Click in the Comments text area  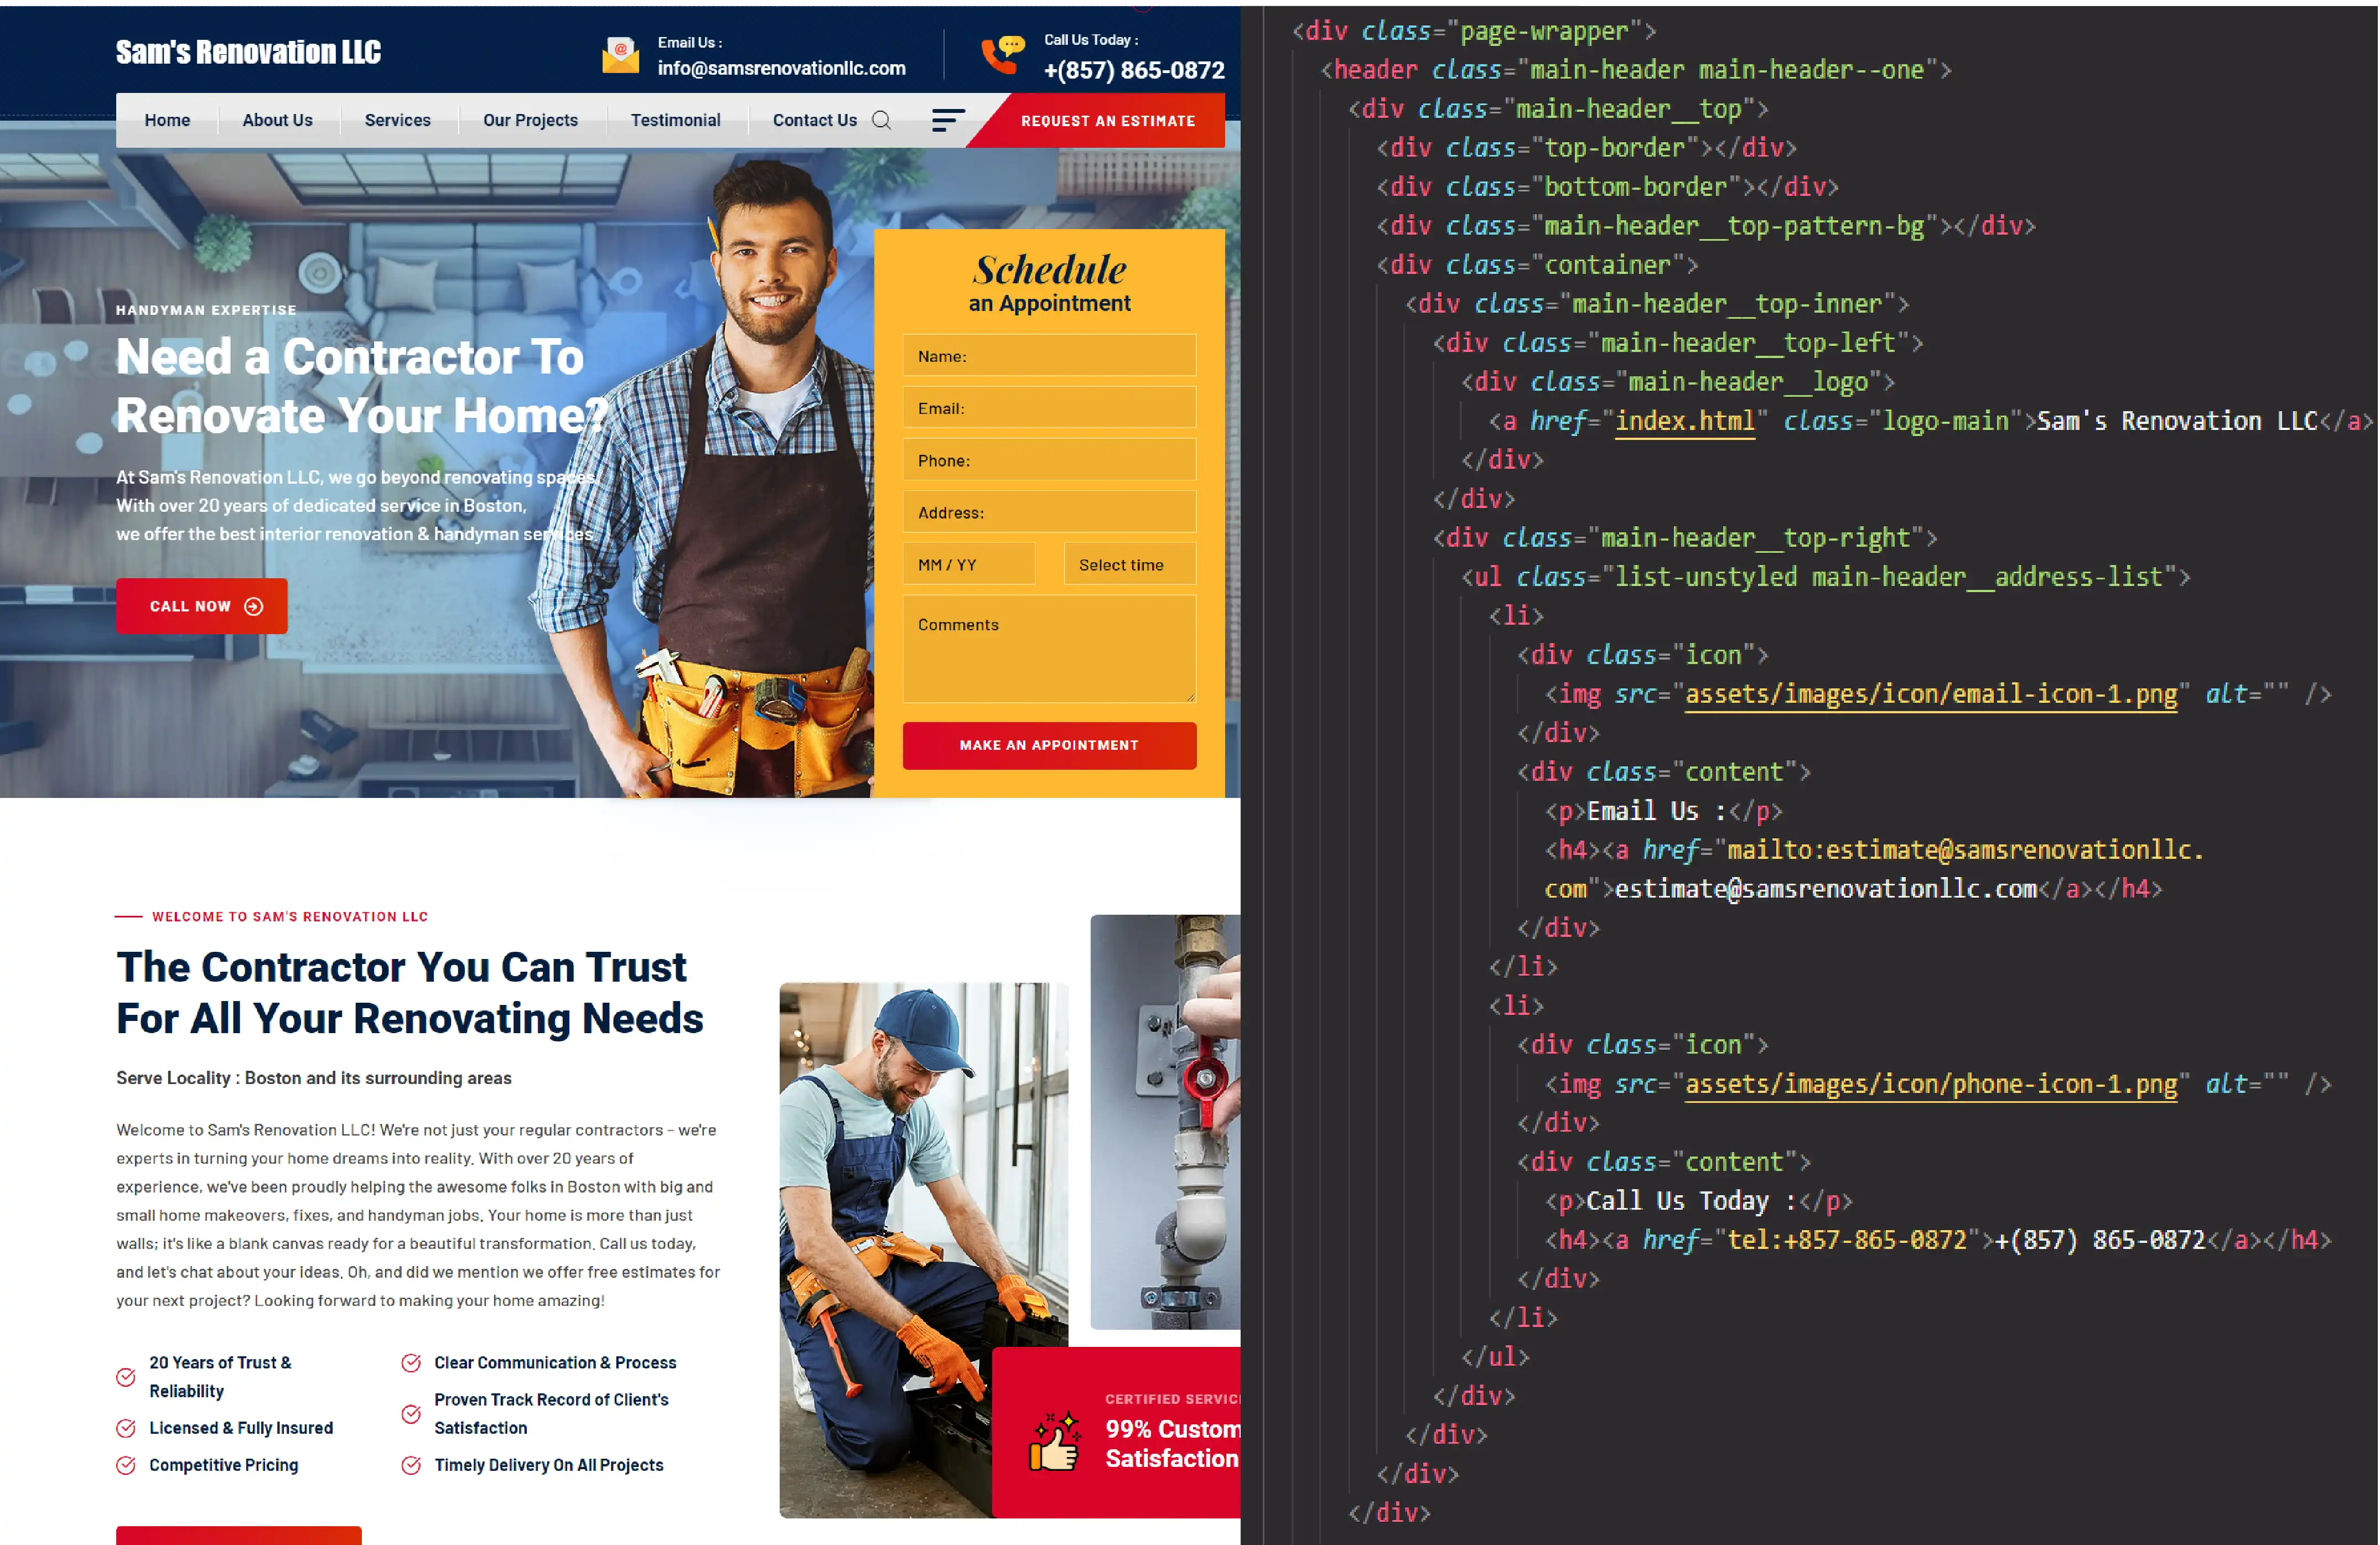pos(1049,648)
